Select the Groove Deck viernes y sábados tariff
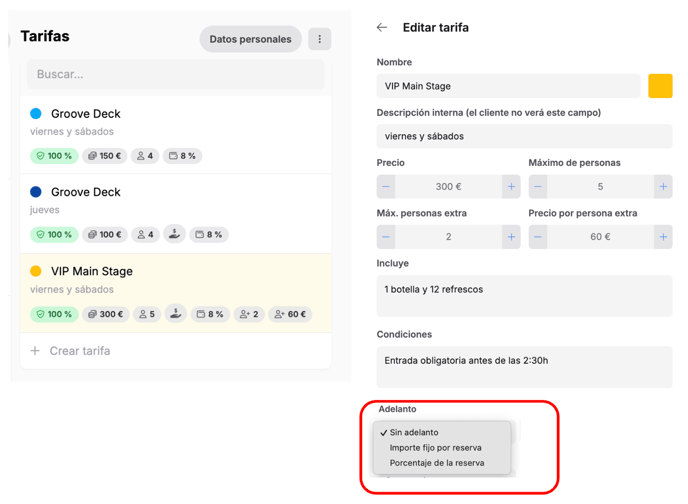688x504 pixels. 176,135
